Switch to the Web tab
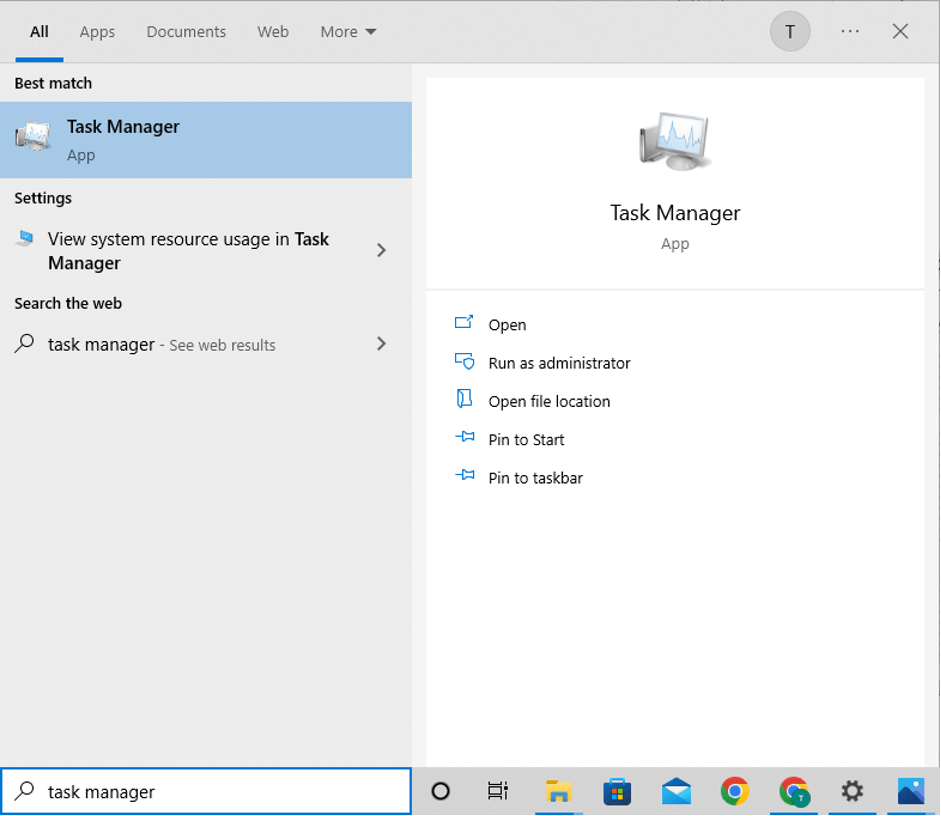 [273, 31]
